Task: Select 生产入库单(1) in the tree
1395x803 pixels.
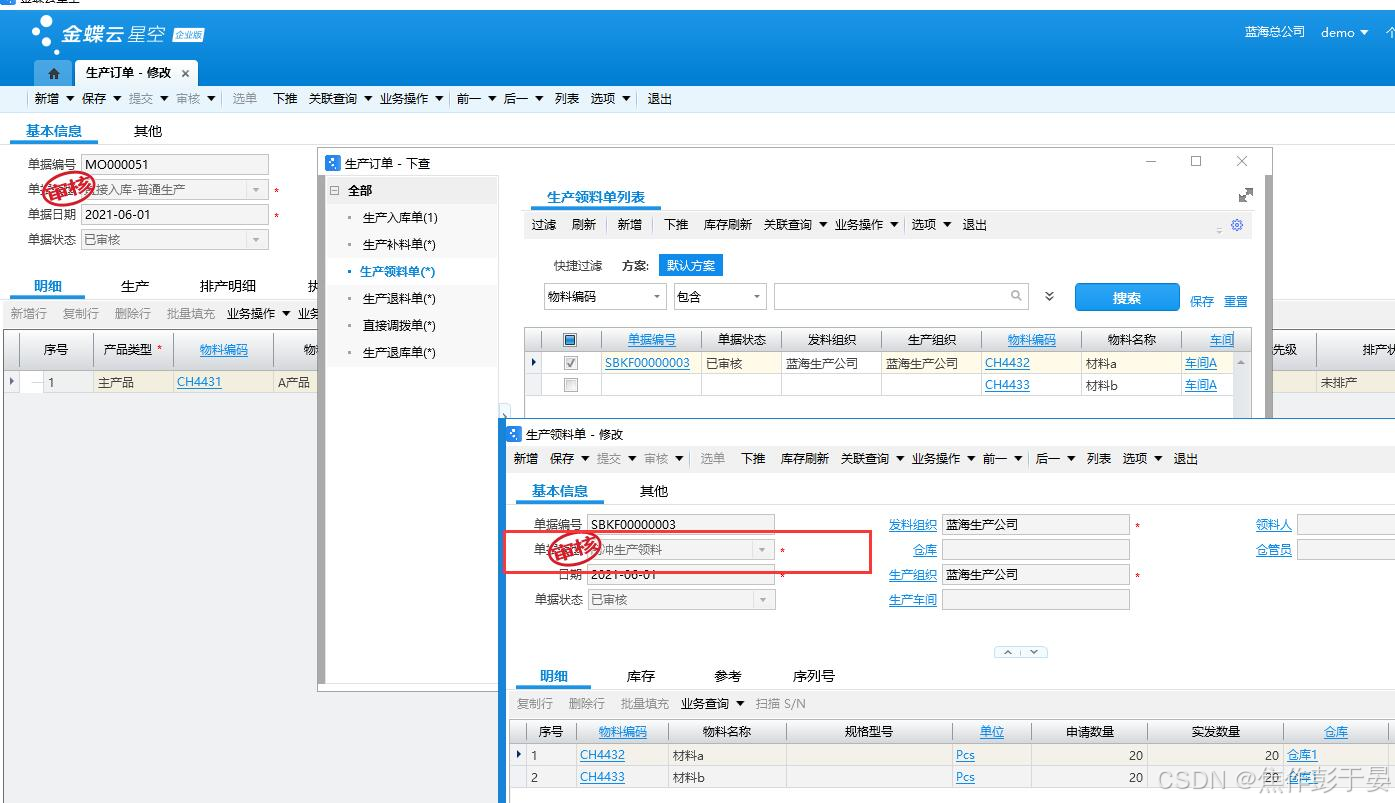Action: point(400,217)
